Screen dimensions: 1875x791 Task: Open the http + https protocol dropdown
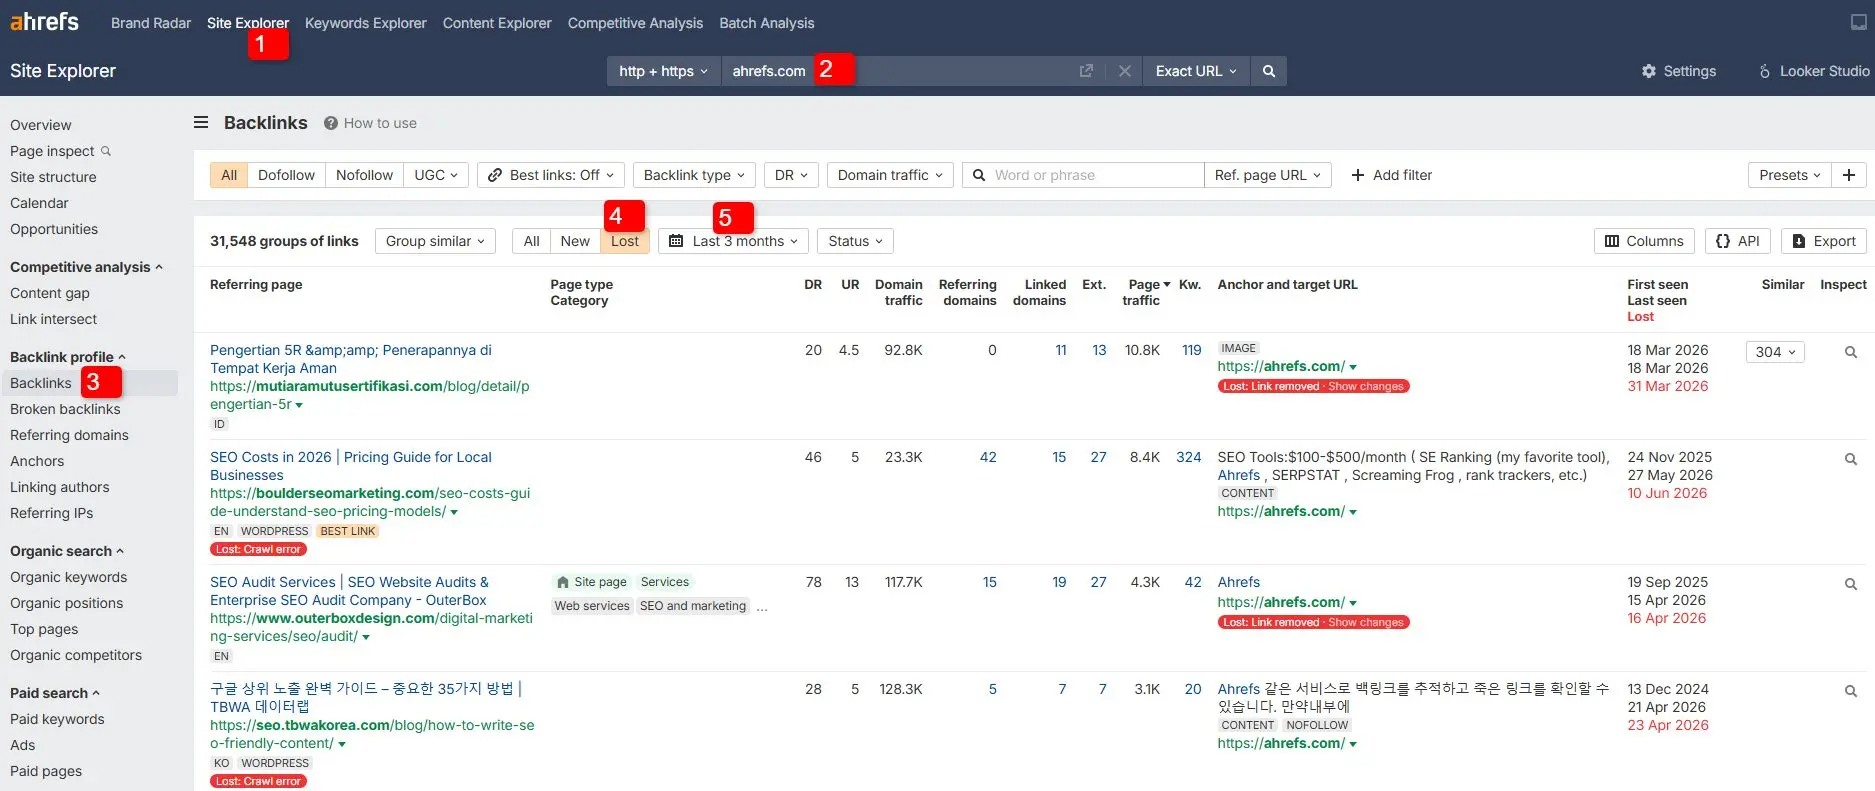[664, 71]
